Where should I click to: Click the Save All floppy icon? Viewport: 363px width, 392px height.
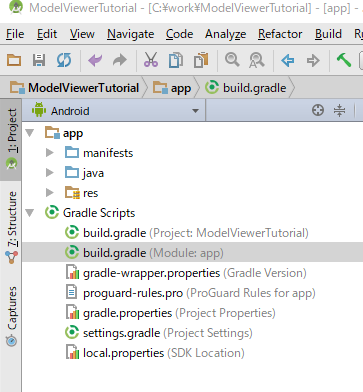(x=39, y=60)
